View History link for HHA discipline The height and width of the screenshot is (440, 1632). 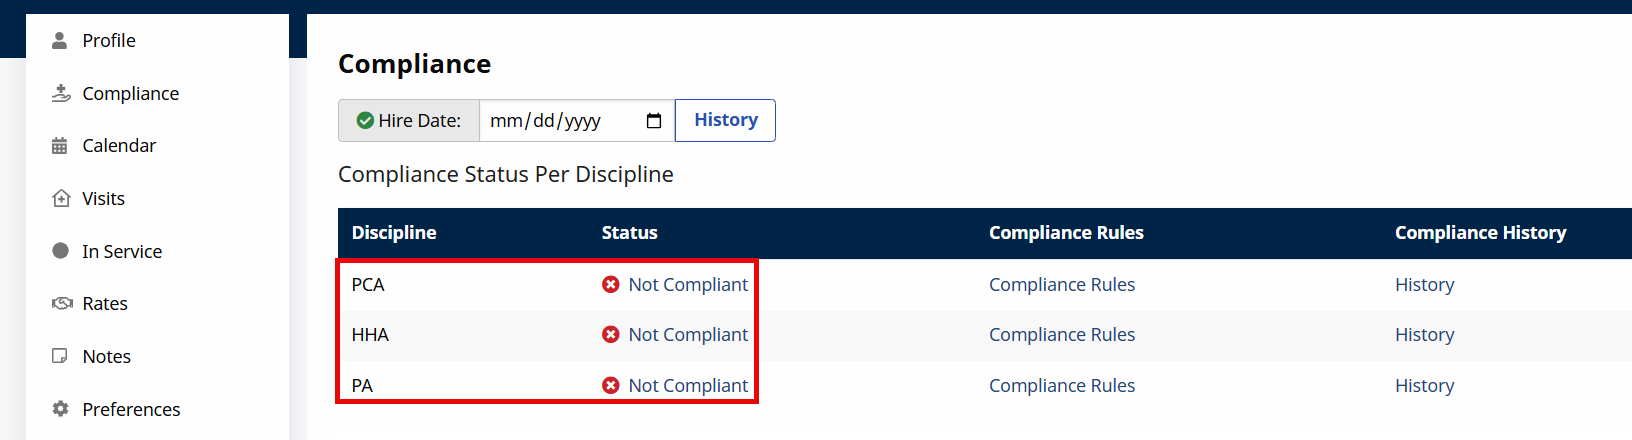point(1424,335)
